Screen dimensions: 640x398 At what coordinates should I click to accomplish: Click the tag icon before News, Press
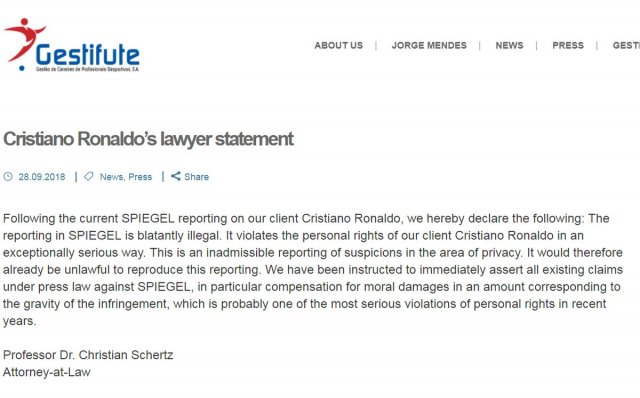[89, 176]
